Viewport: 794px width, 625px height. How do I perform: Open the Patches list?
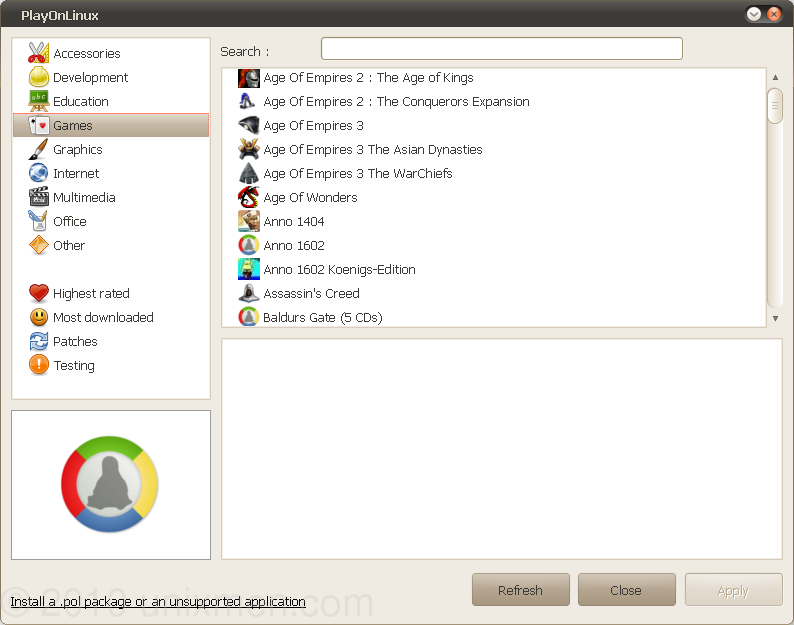click(x=111, y=341)
